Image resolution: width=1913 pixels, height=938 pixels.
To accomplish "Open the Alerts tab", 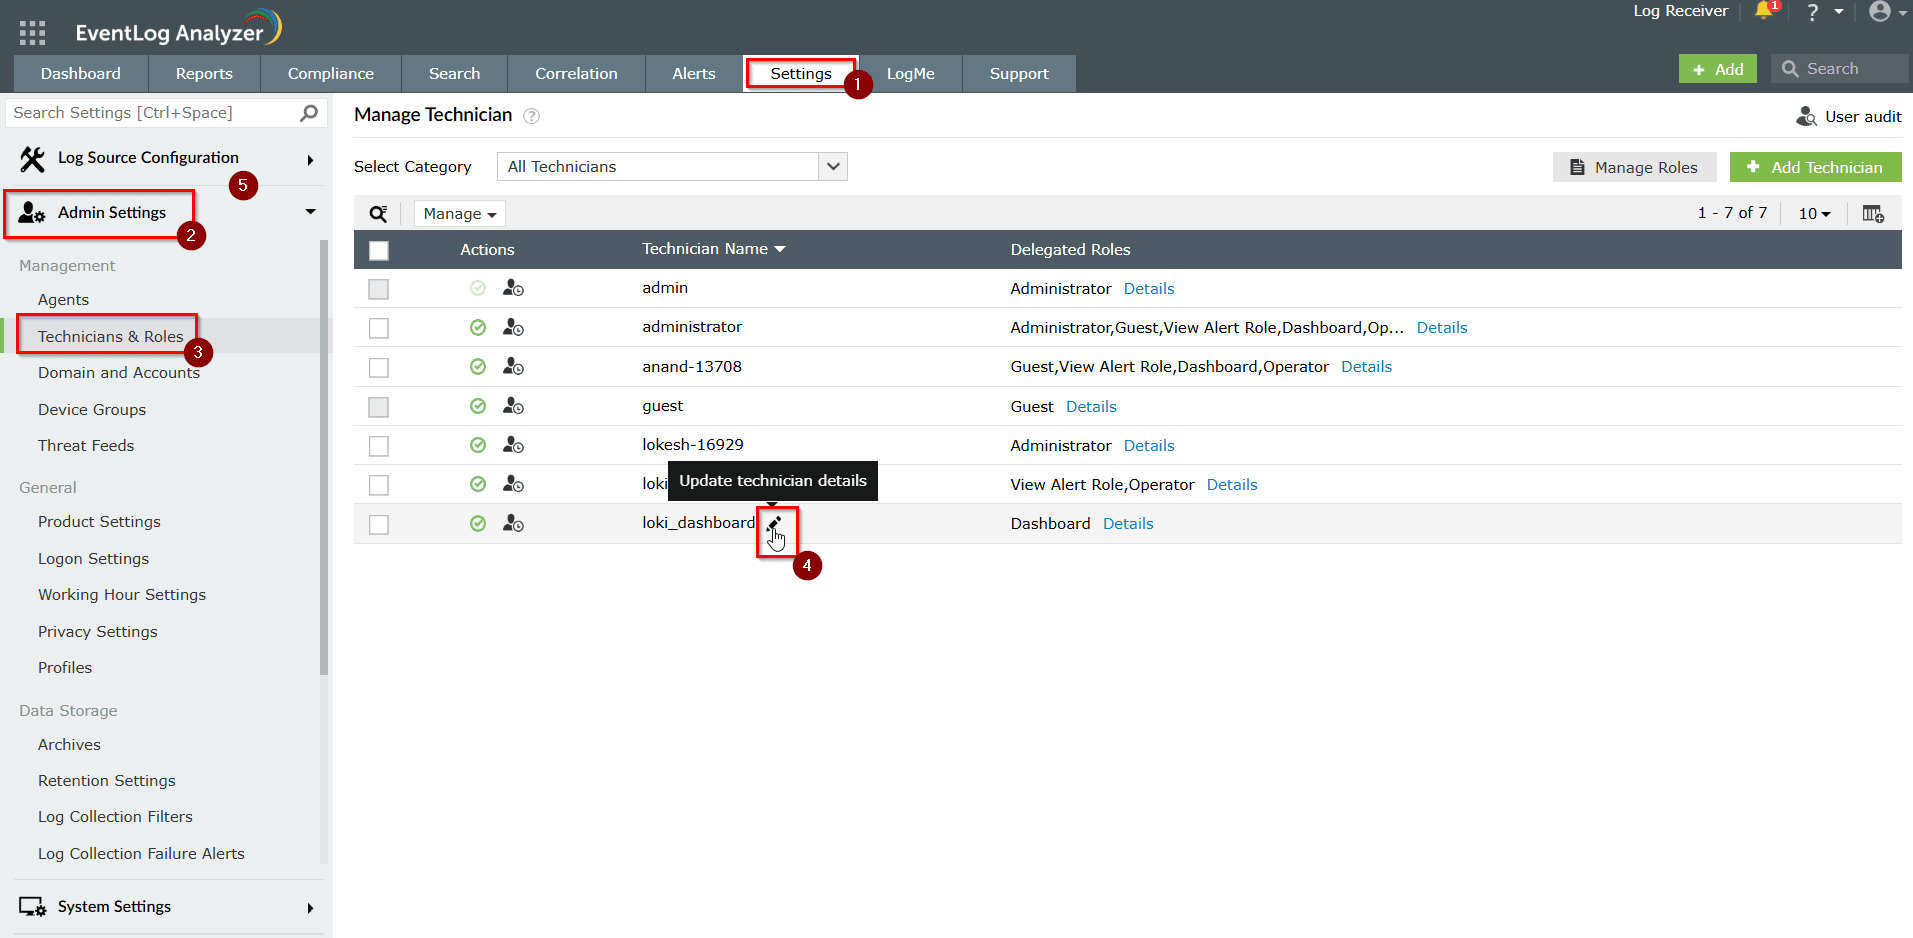I will [x=694, y=74].
